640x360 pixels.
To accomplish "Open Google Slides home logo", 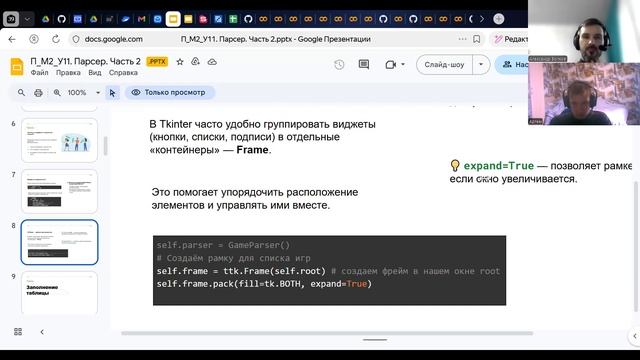I will click(x=17, y=67).
